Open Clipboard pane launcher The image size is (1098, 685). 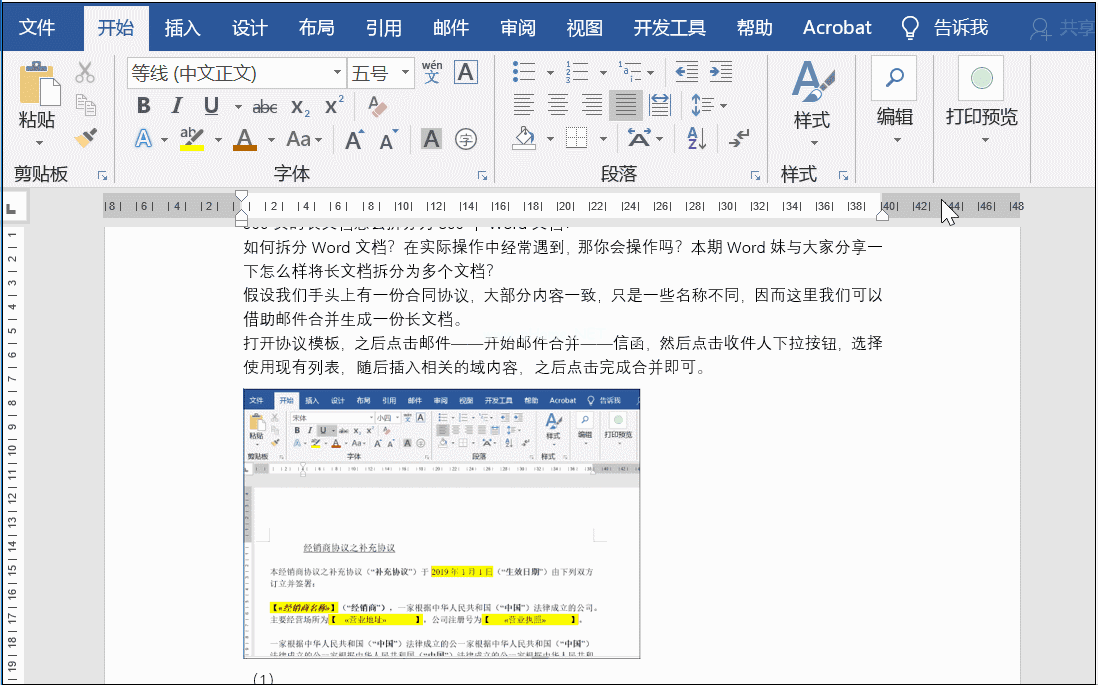pyautogui.click(x=102, y=176)
